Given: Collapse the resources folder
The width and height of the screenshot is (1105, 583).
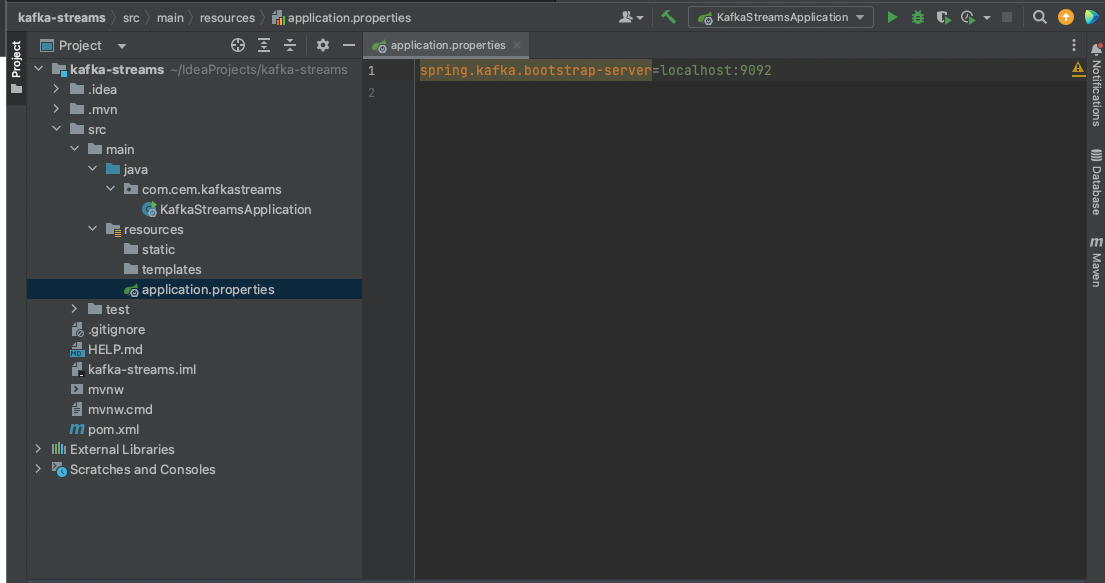Looking at the screenshot, I should (x=93, y=229).
